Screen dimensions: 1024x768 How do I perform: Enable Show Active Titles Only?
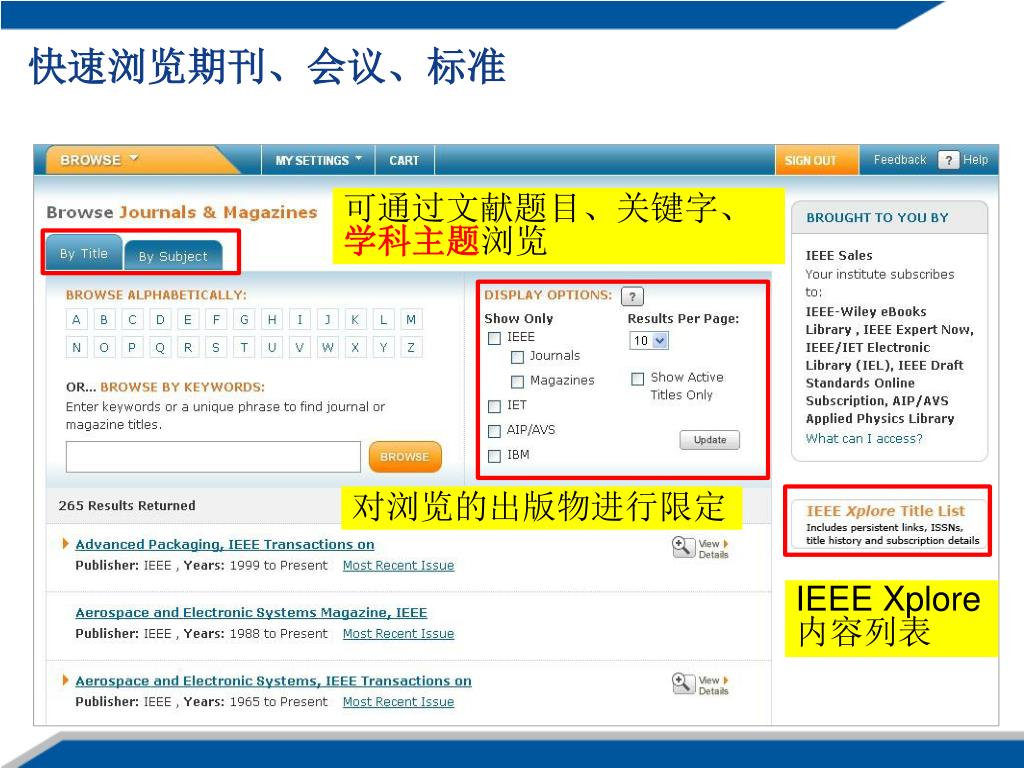pos(637,379)
